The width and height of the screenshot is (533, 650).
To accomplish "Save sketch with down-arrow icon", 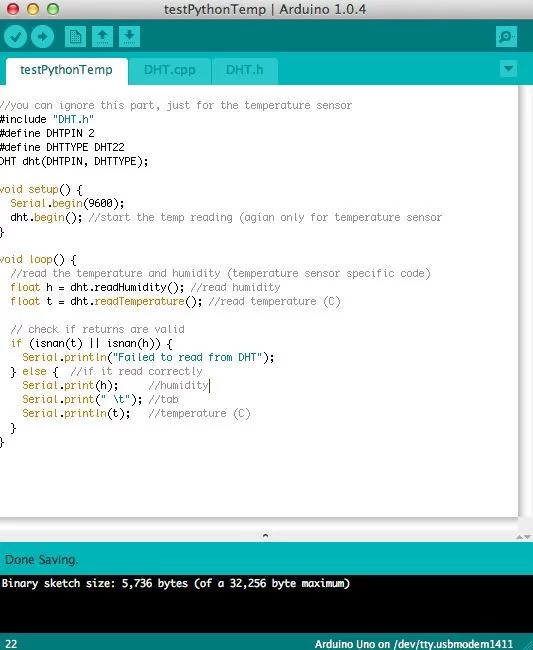I will pyautogui.click(x=129, y=37).
